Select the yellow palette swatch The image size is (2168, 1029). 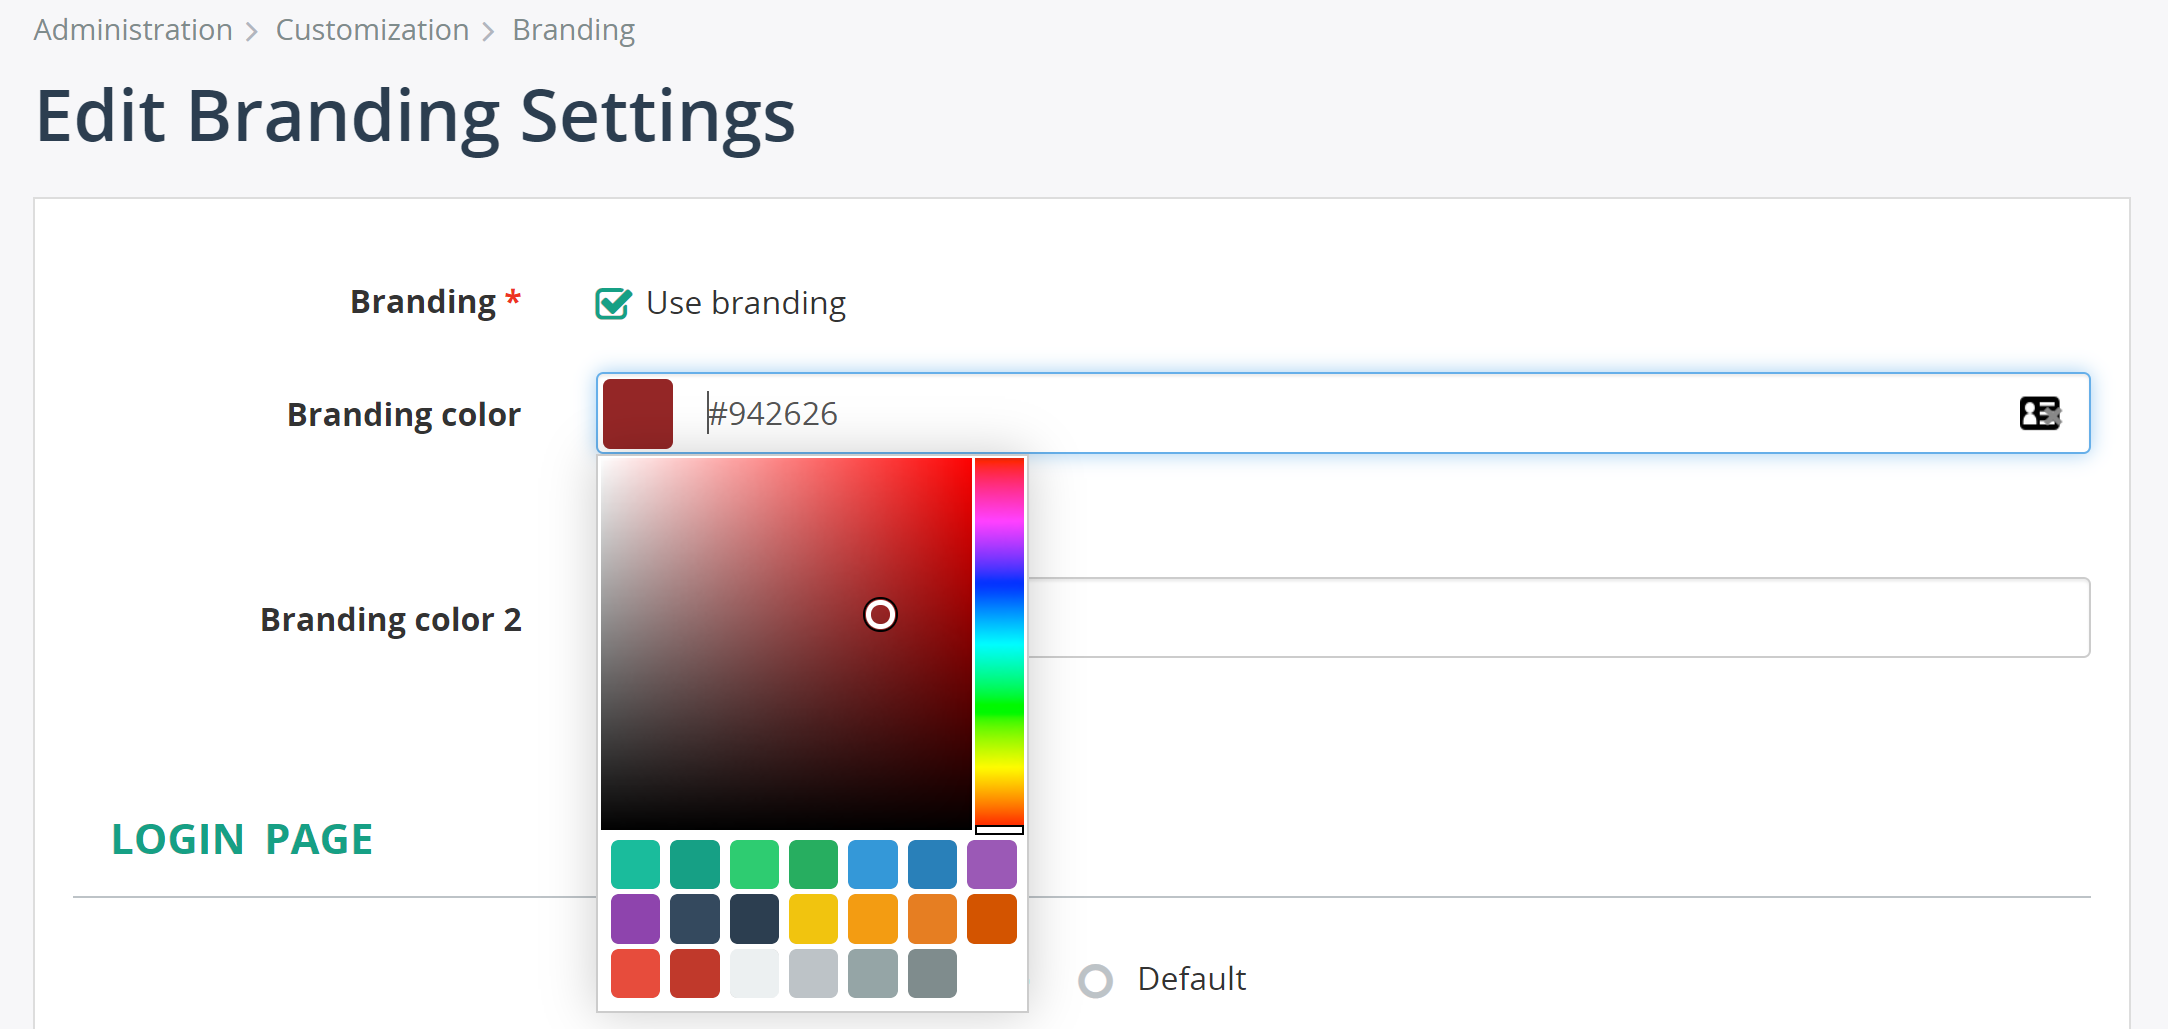tap(813, 919)
